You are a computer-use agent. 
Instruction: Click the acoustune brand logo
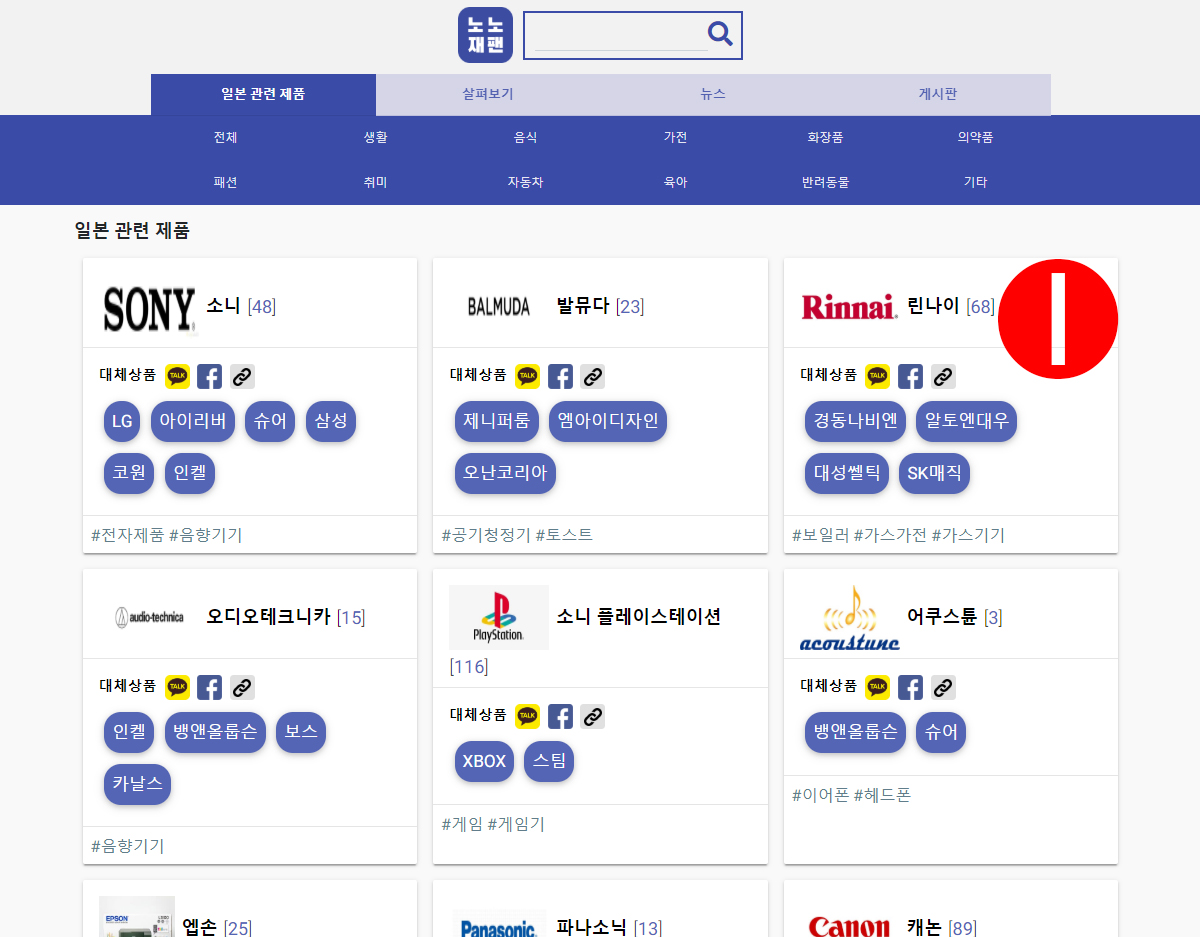point(849,617)
